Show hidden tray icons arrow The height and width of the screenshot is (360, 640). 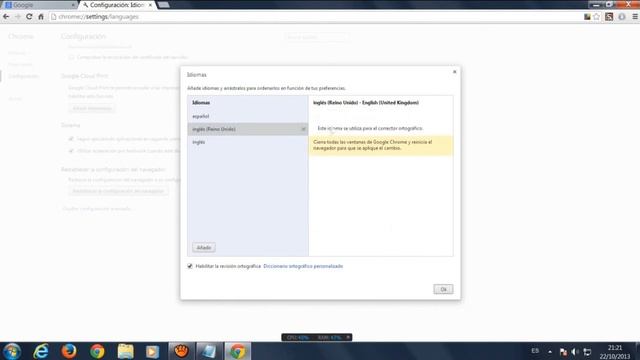(550, 351)
